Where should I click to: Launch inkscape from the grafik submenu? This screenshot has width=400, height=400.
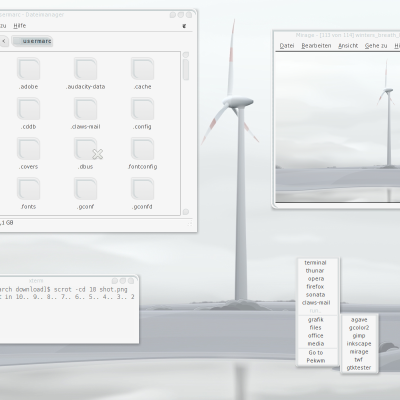[359, 344]
